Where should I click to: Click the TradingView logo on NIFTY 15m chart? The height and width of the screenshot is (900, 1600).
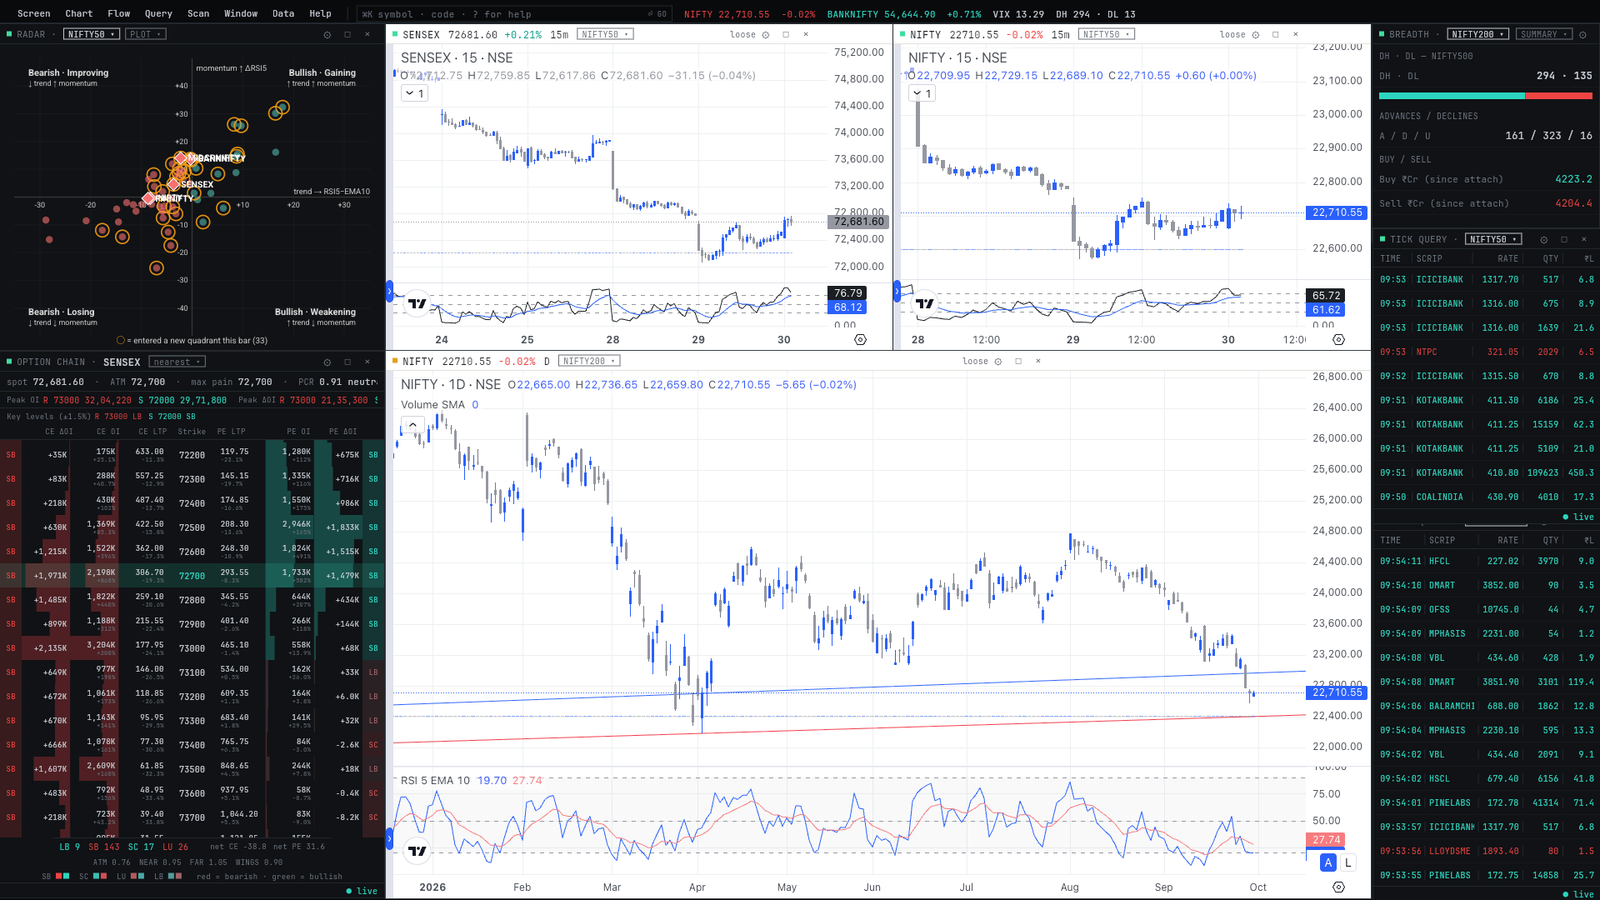tap(925, 303)
